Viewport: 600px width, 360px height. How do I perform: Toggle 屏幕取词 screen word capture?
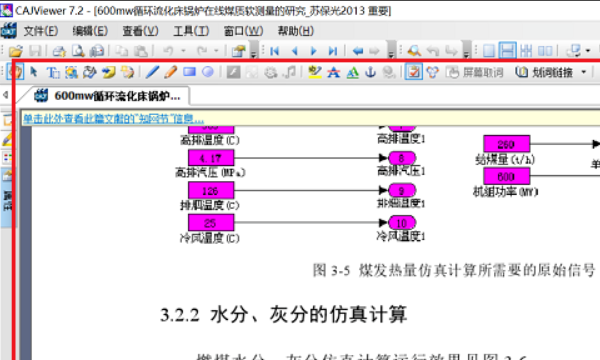474,72
